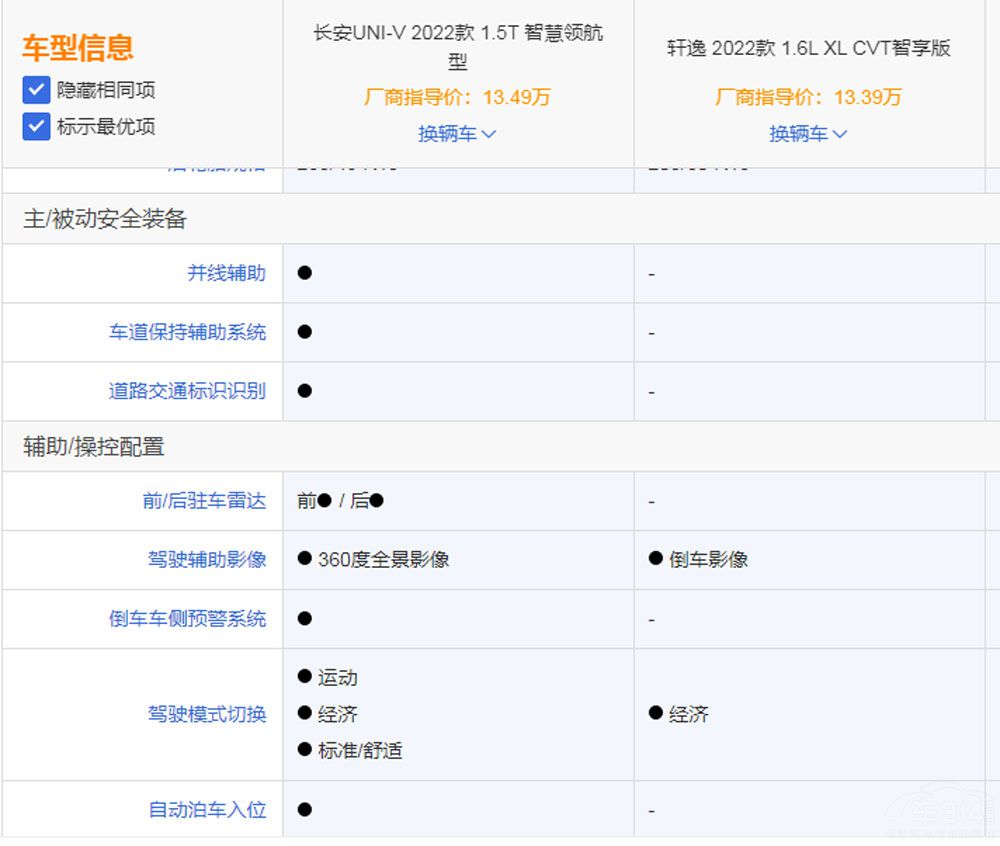Click the 轩逸 2022款 model title

(x=808, y=47)
